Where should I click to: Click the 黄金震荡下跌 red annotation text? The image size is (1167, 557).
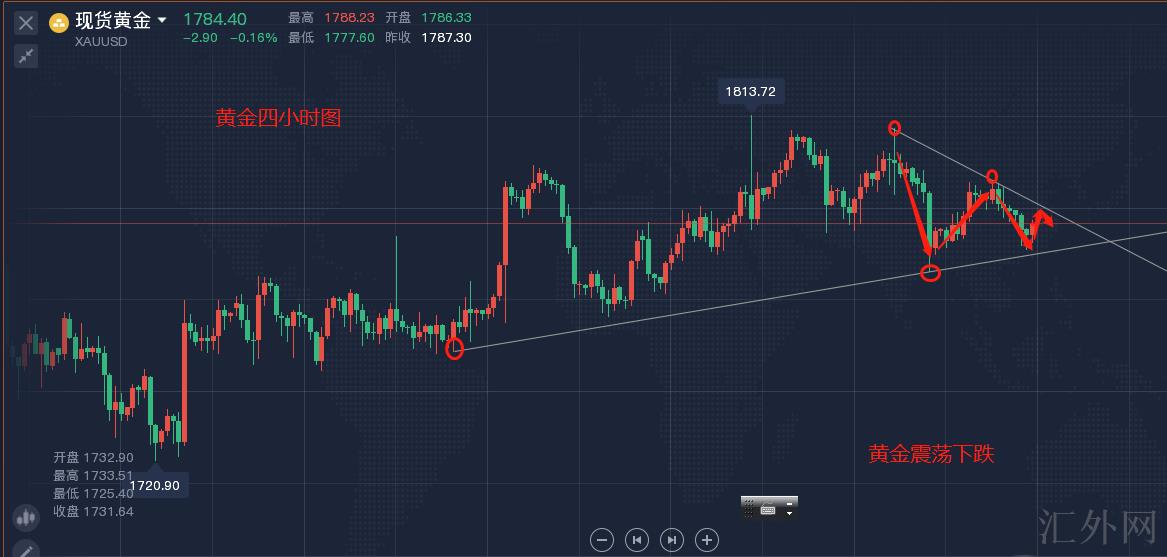point(931,455)
